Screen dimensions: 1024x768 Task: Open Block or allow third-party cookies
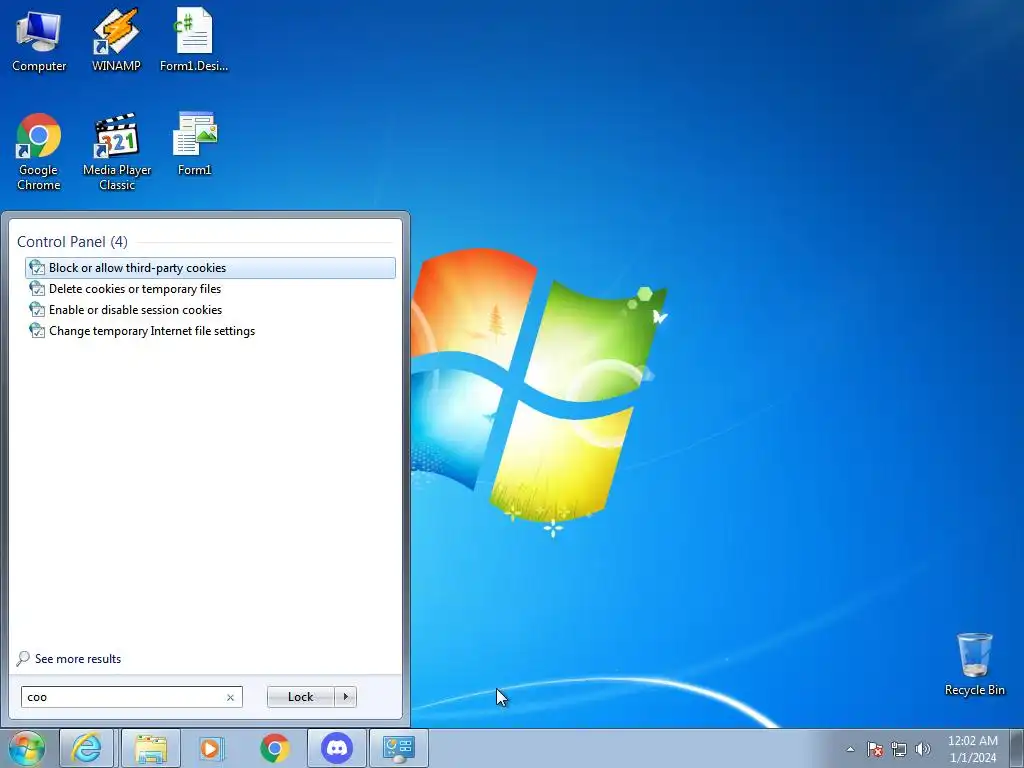pos(210,268)
